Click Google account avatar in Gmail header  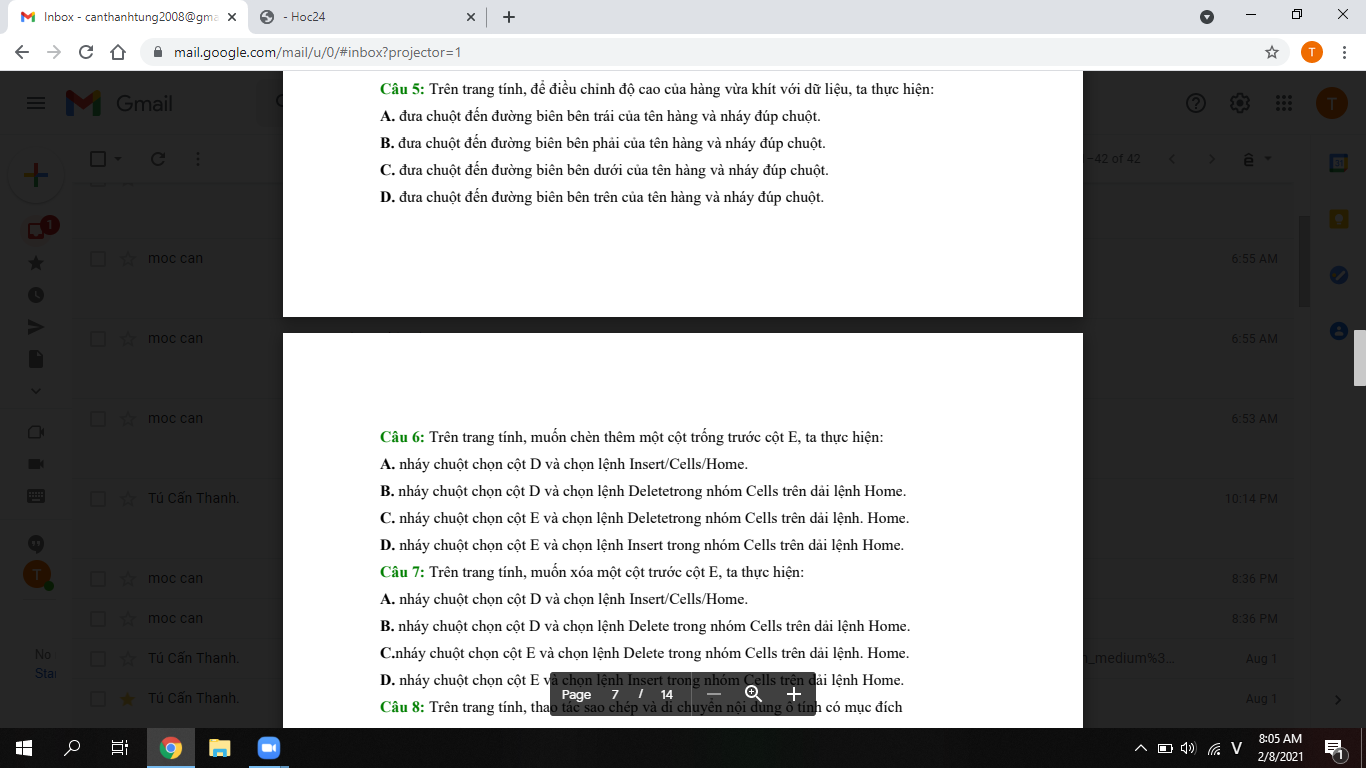[x=1331, y=103]
